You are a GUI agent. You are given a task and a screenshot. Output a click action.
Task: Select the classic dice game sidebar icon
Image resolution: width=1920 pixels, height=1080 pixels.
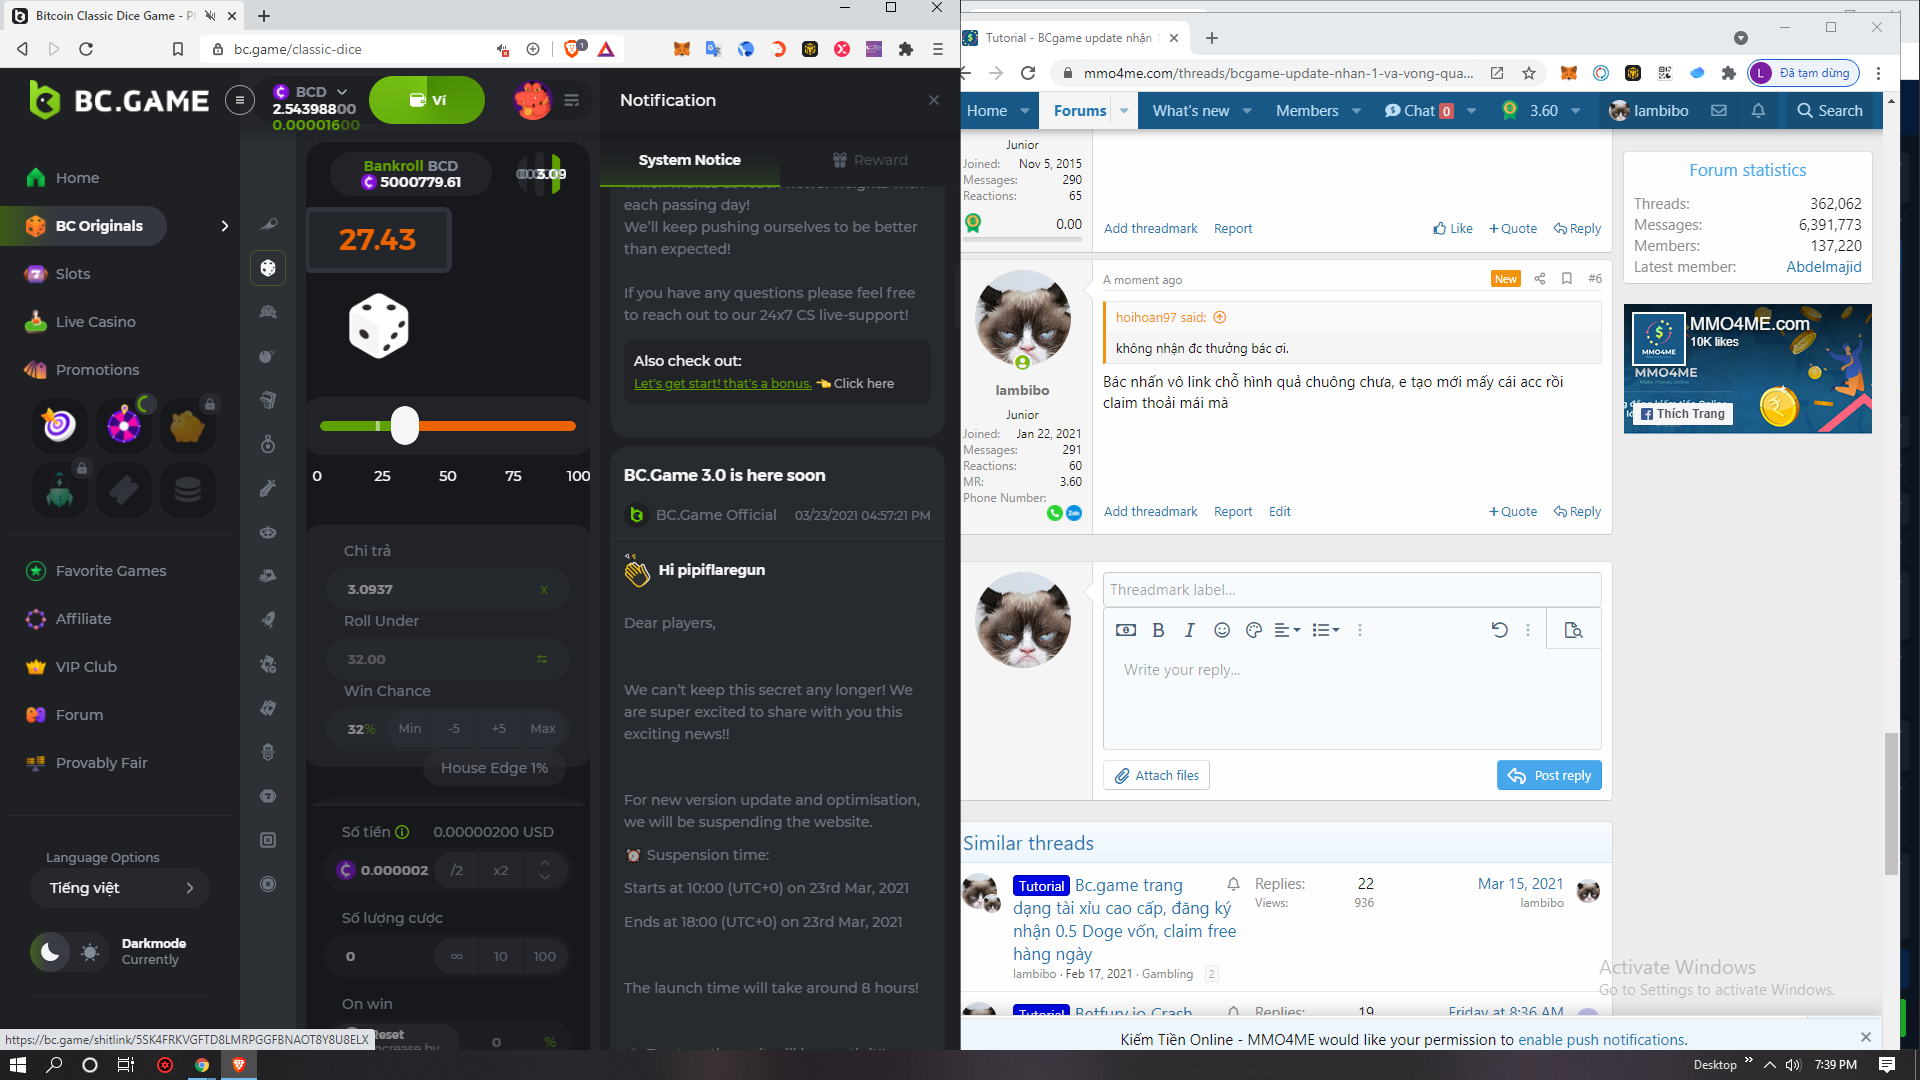[268, 268]
